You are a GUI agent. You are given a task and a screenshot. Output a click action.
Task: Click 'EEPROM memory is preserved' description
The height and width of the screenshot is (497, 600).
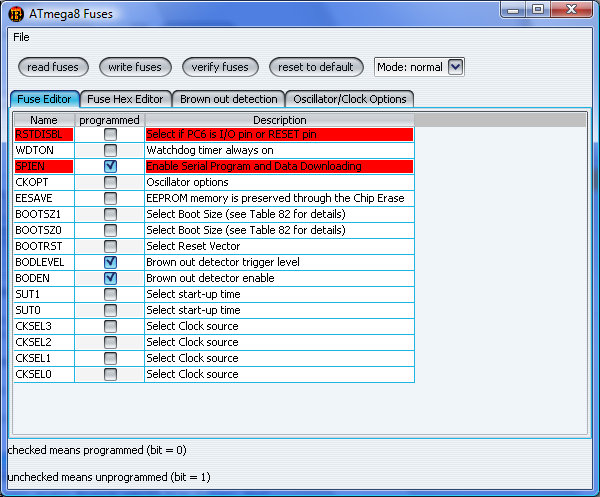pos(280,198)
